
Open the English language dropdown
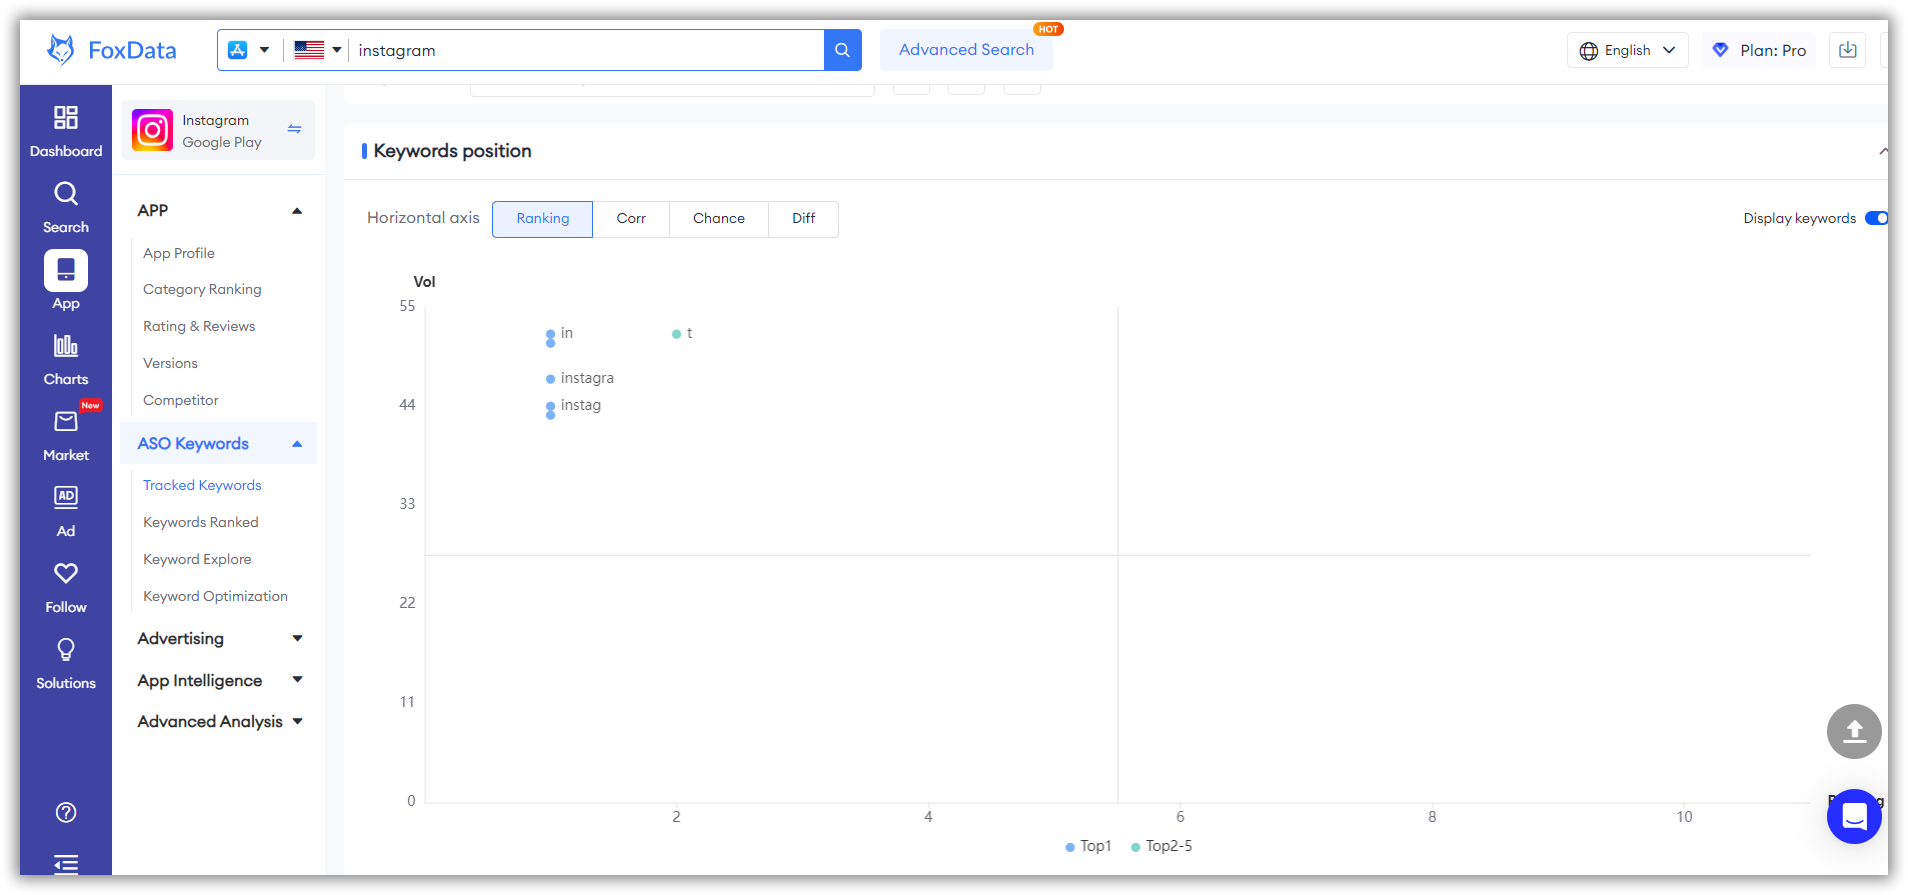click(x=1627, y=50)
